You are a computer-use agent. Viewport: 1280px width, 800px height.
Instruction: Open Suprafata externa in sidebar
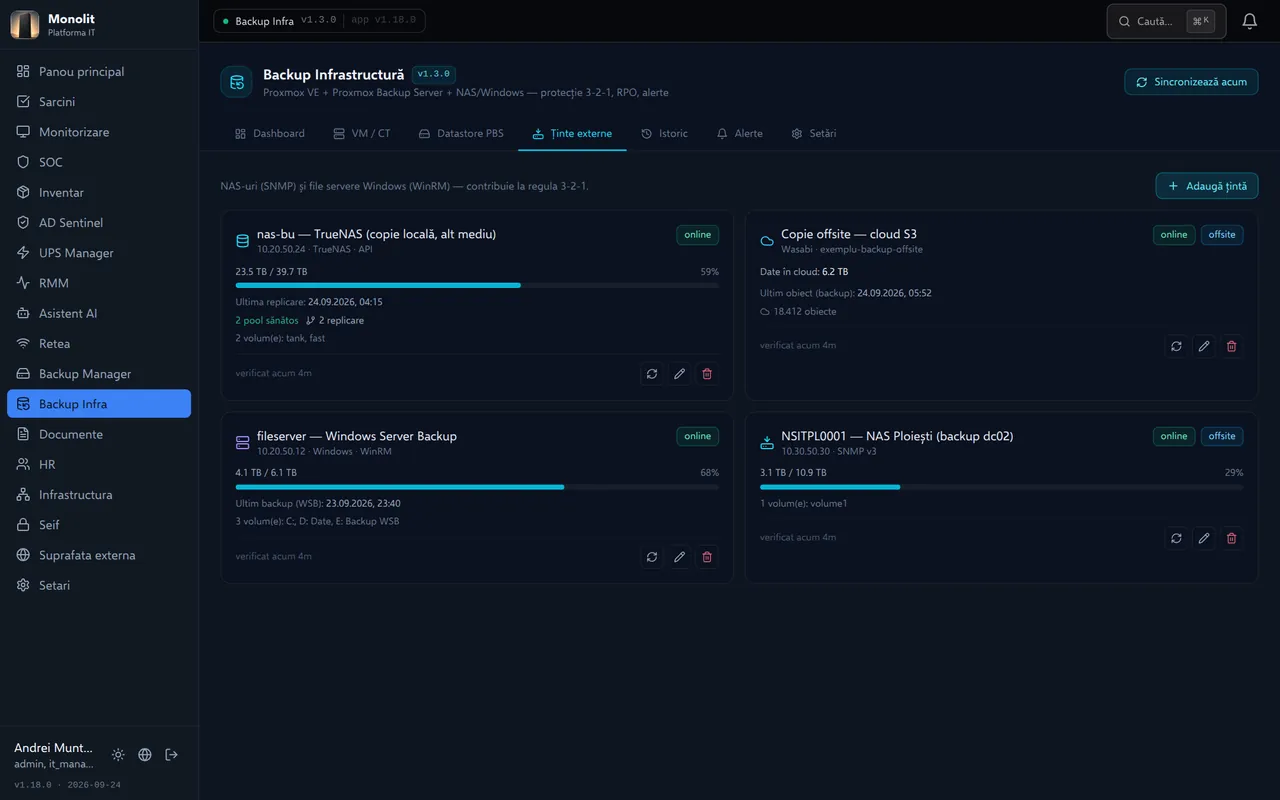click(99, 555)
